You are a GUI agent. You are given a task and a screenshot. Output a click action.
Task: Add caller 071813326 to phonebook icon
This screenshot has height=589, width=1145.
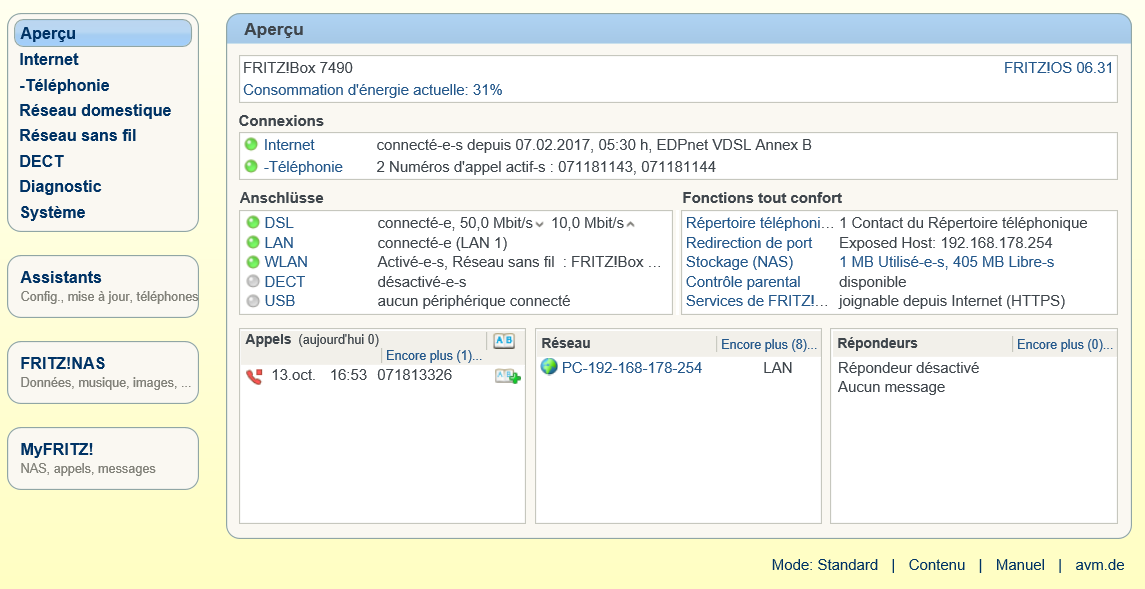[508, 376]
